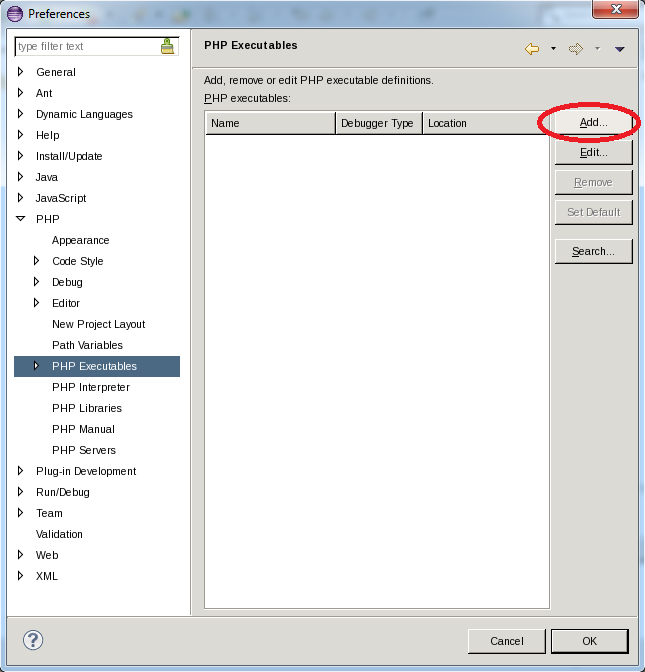The image size is (645, 672).
Task: Expand the Dynamic Languages node
Action: (x=20, y=114)
